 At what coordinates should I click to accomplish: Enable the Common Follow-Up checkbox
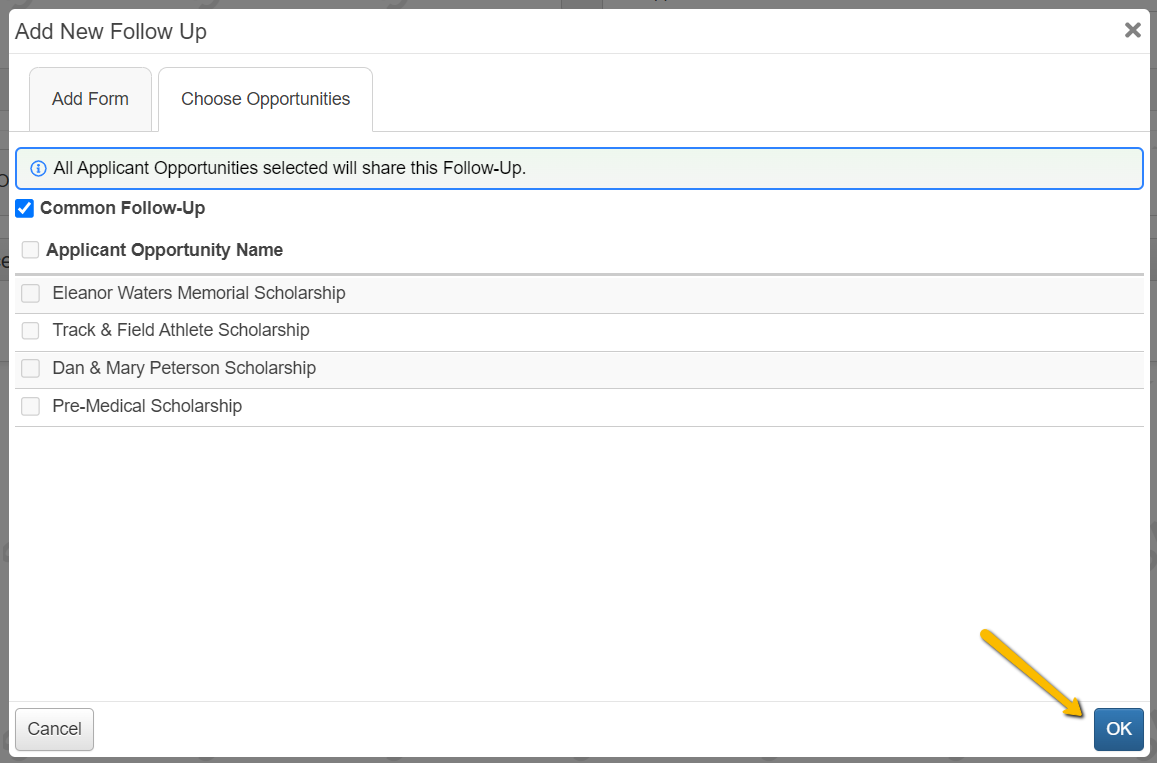click(x=24, y=208)
